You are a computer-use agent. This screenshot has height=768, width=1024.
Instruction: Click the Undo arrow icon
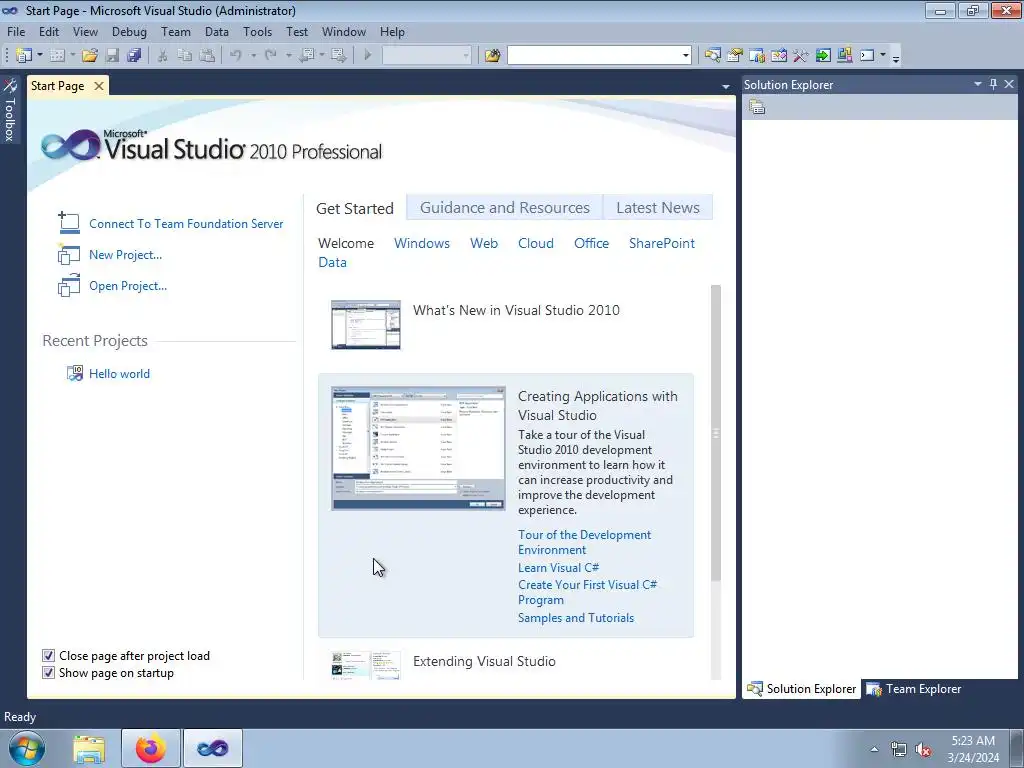(236, 56)
